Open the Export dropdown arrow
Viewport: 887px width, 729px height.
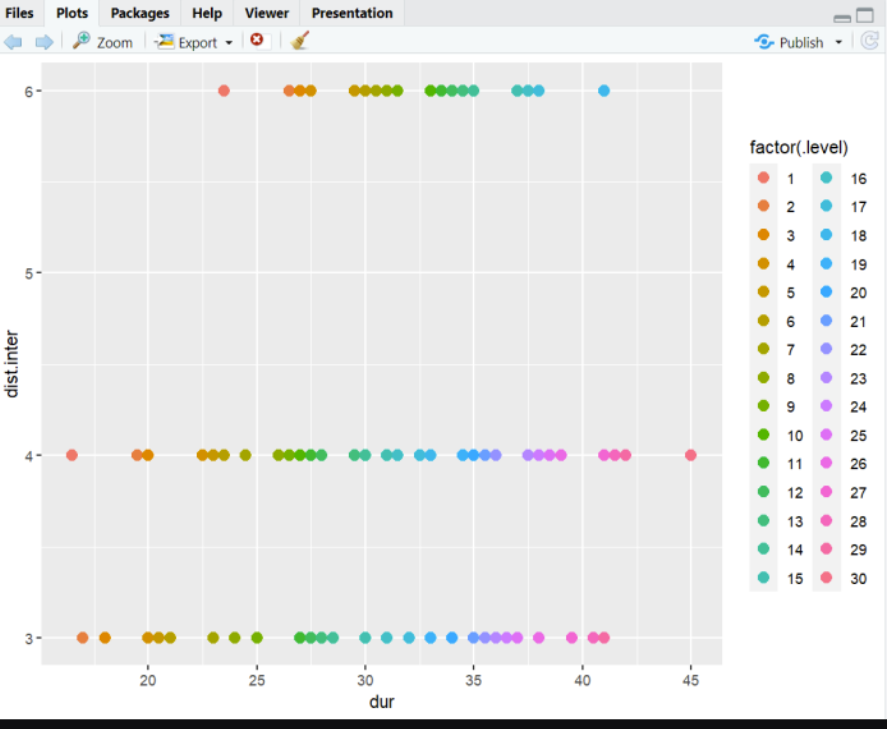click(x=229, y=43)
